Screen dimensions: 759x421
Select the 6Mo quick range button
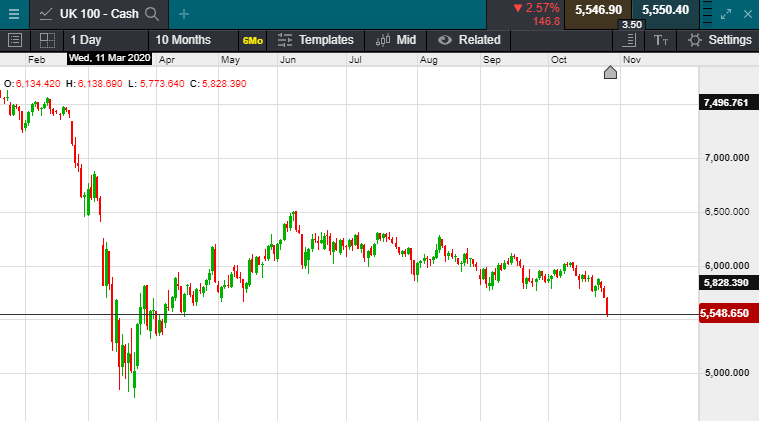[253, 41]
